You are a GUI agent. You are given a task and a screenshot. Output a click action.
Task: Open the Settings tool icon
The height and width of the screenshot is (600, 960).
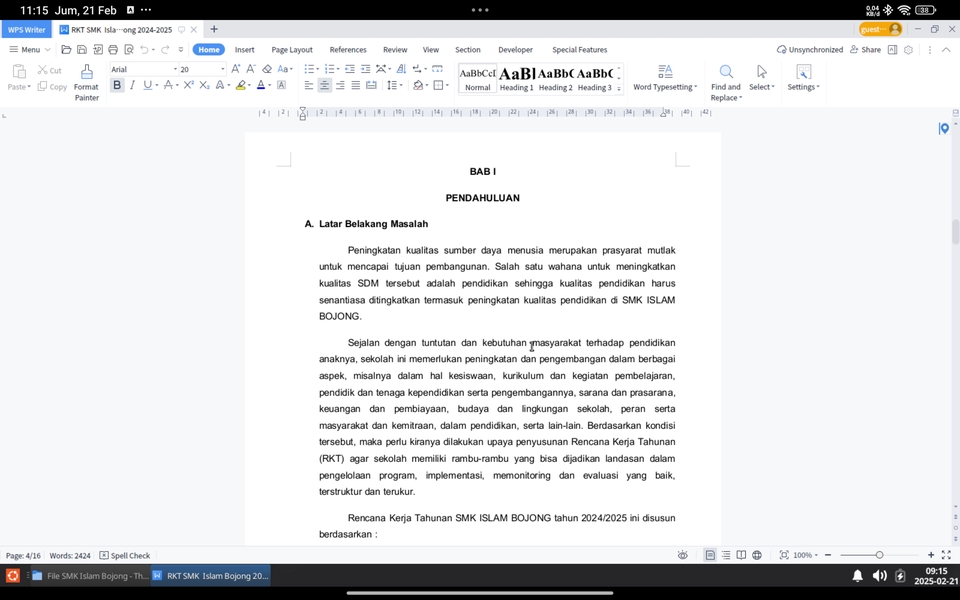[x=803, y=72]
